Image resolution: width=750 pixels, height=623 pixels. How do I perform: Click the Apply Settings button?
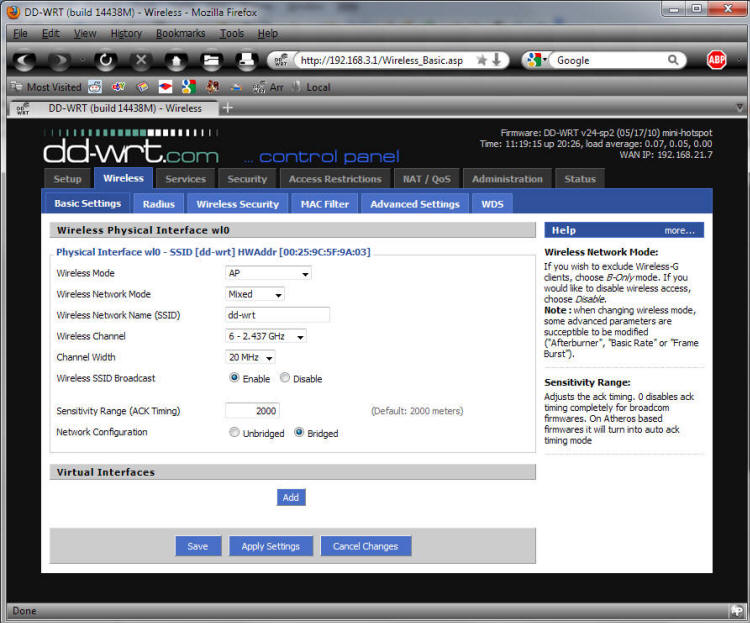271,546
